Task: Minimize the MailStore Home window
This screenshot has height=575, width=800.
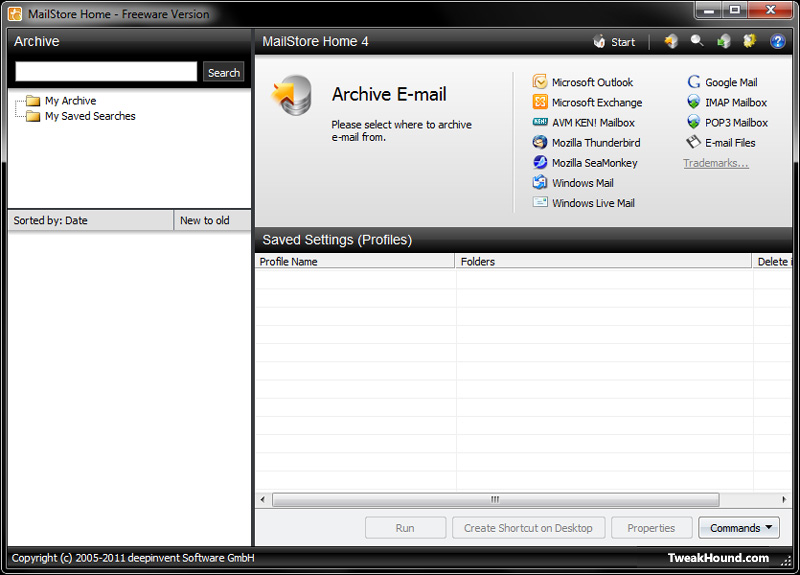Action: 709,10
